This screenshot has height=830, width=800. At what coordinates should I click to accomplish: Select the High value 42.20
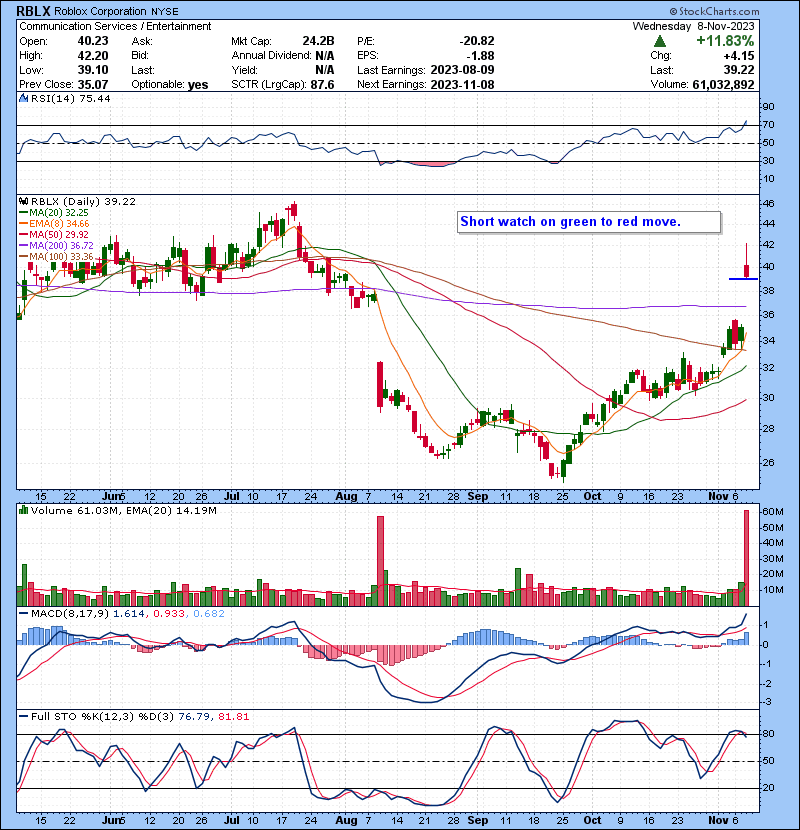[93, 56]
